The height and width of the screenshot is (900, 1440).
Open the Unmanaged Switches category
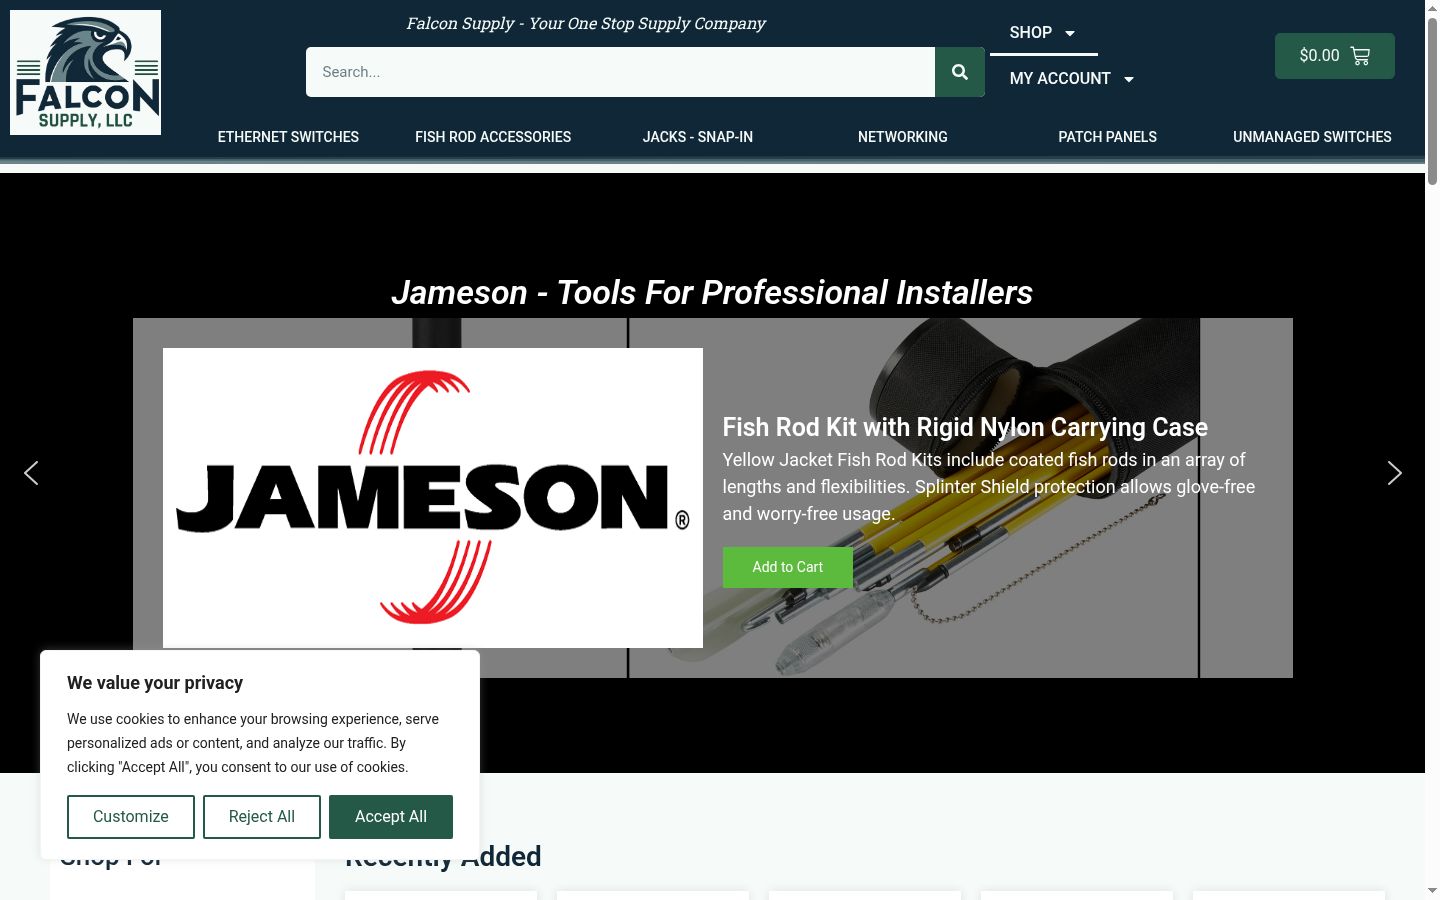(x=1312, y=137)
